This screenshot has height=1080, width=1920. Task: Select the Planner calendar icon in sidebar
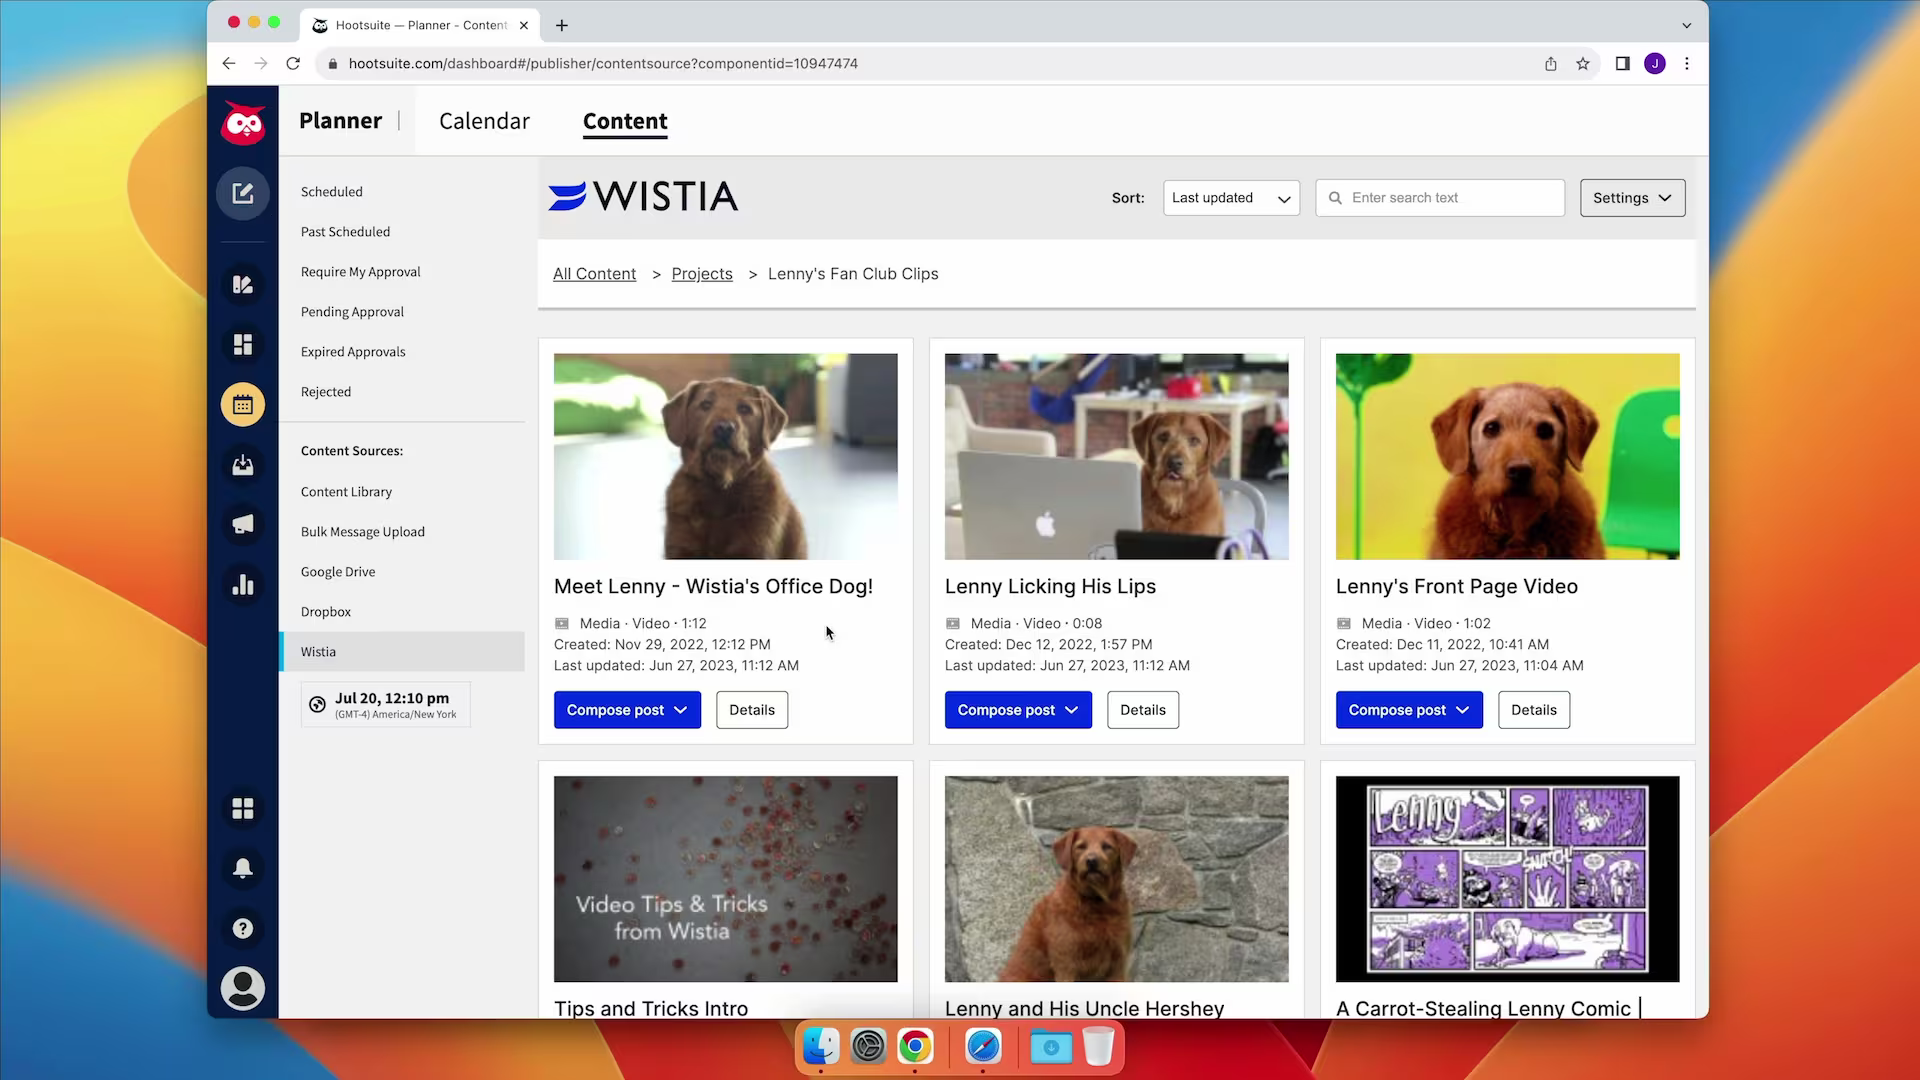pyautogui.click(x=243, y=405)
